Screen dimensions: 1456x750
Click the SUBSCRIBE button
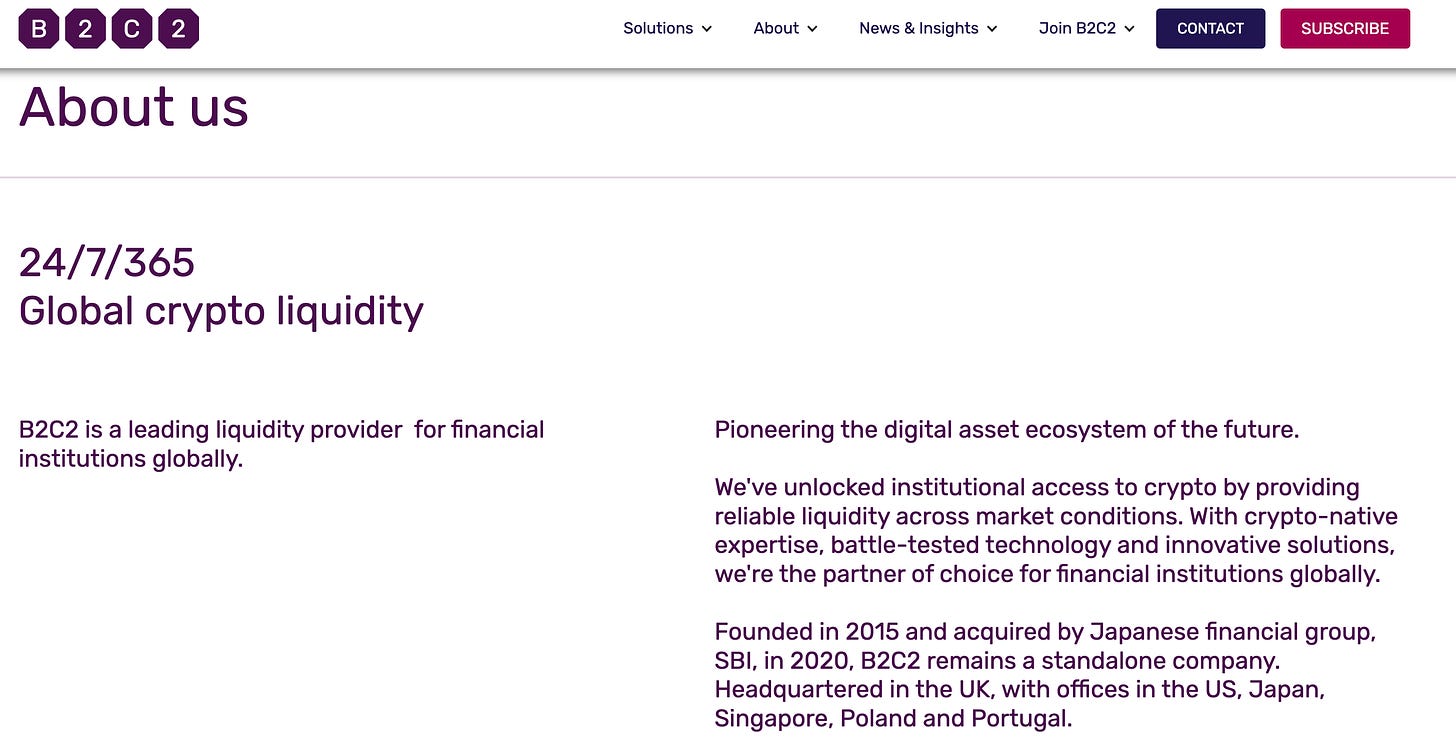1345,28
